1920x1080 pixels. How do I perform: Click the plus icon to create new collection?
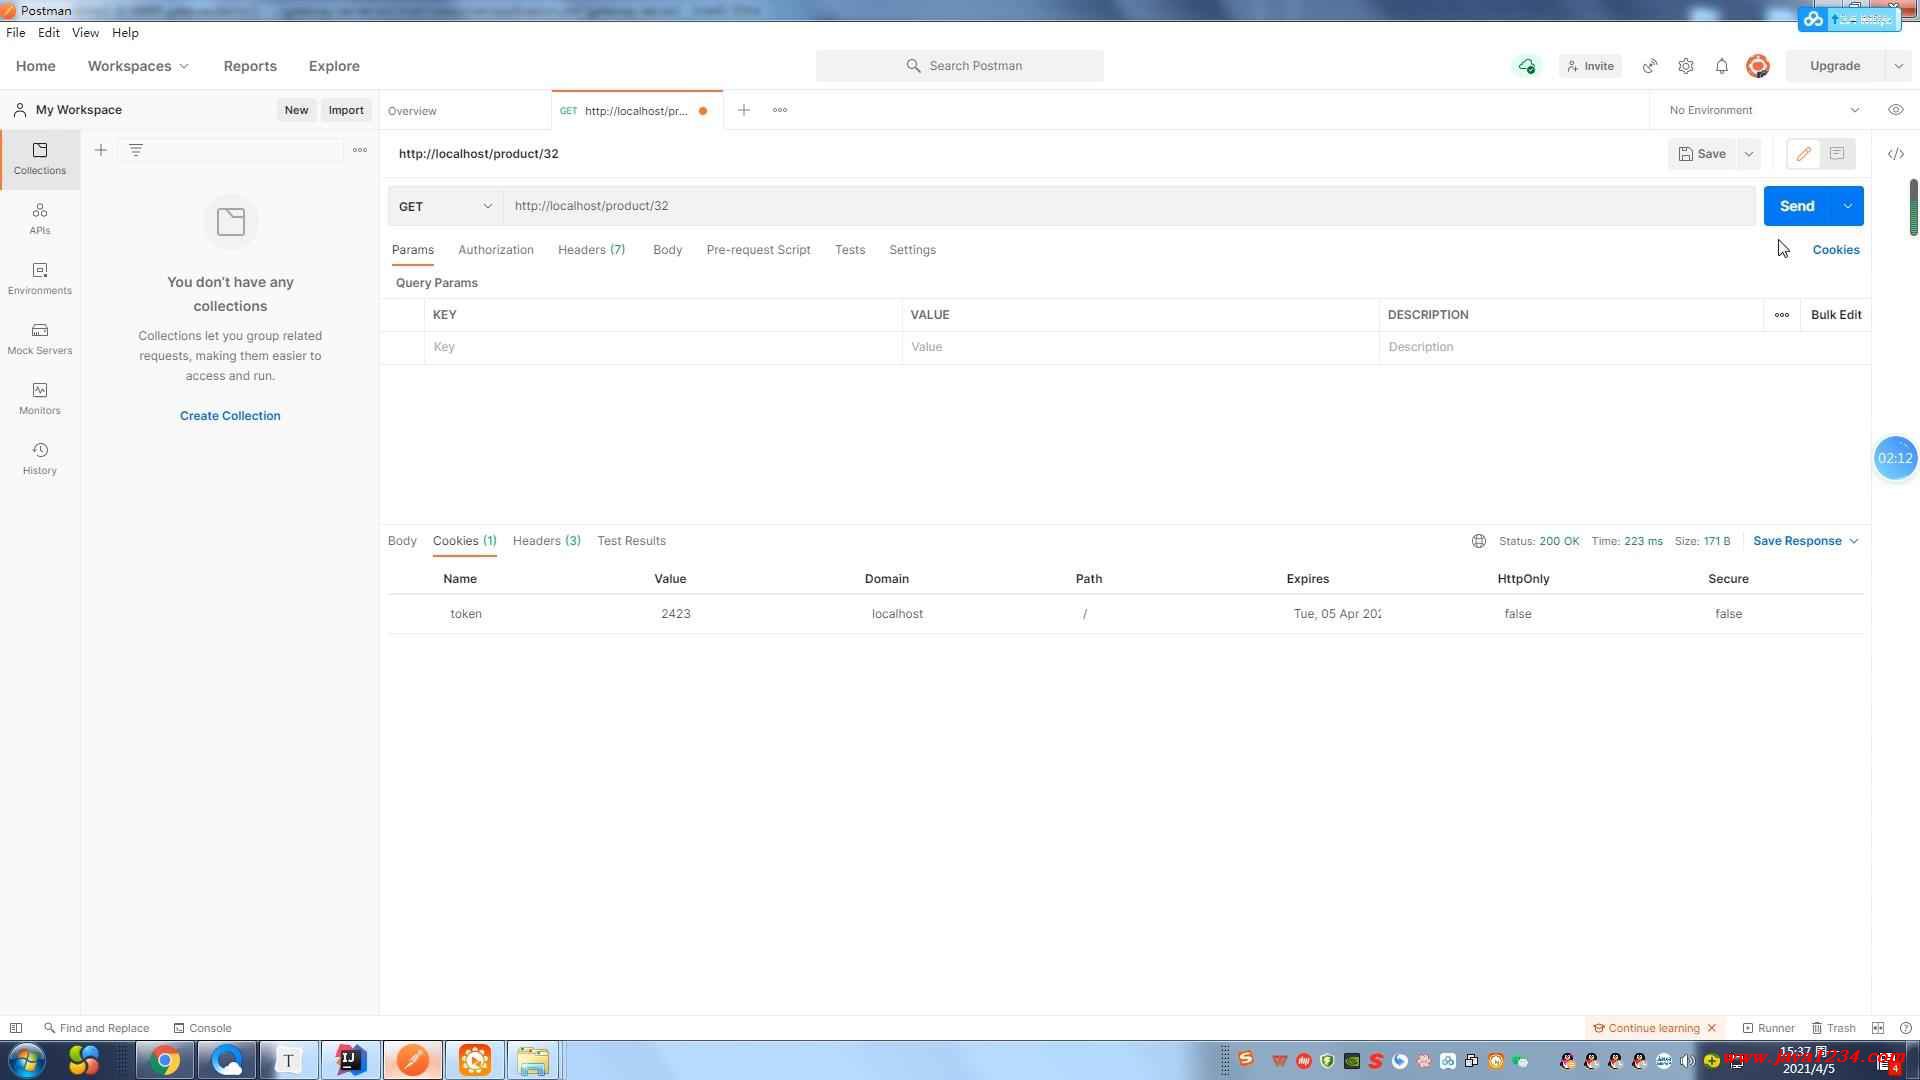pos(100,150)
